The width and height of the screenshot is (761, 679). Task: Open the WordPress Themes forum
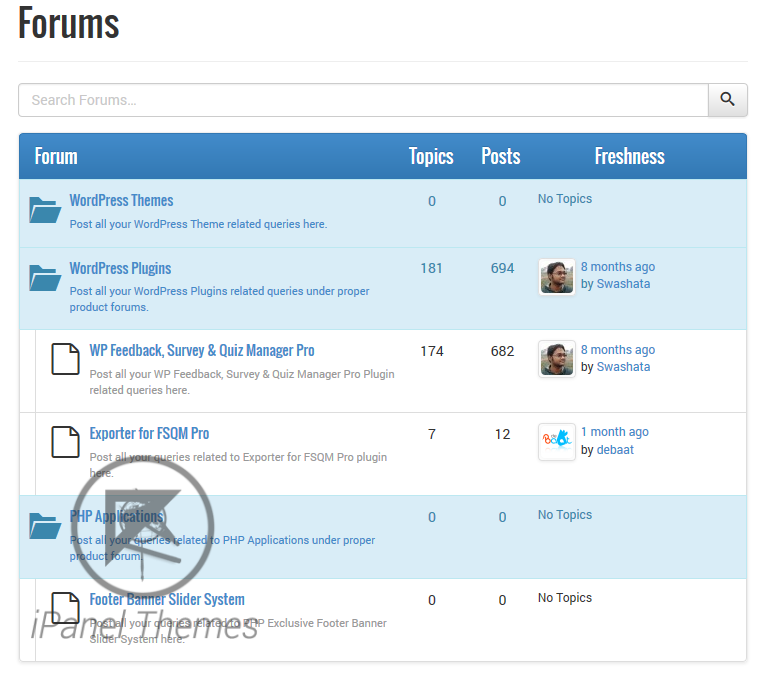[x=121, y=200]
